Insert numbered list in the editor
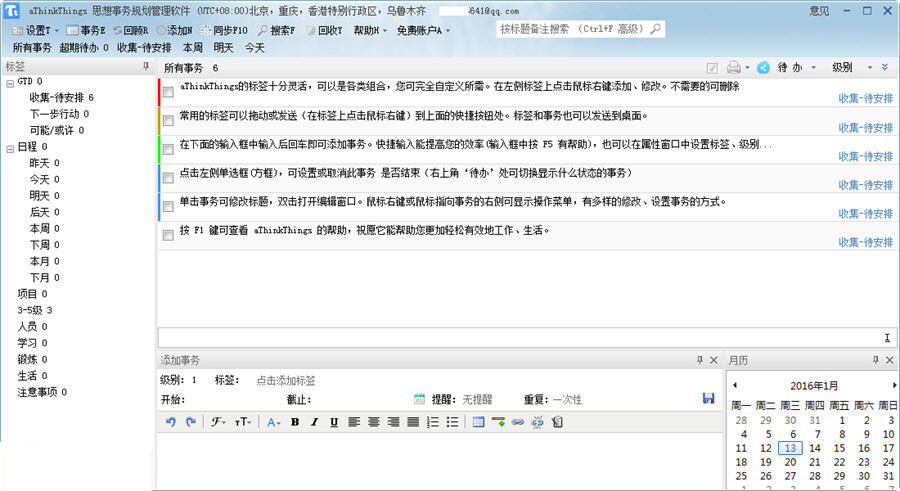900x491 pixels. [433, 422]
